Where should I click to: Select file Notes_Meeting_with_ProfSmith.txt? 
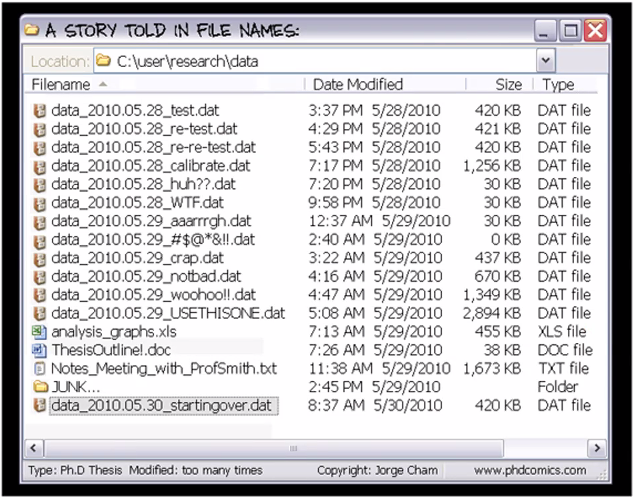tap(164, 369)
